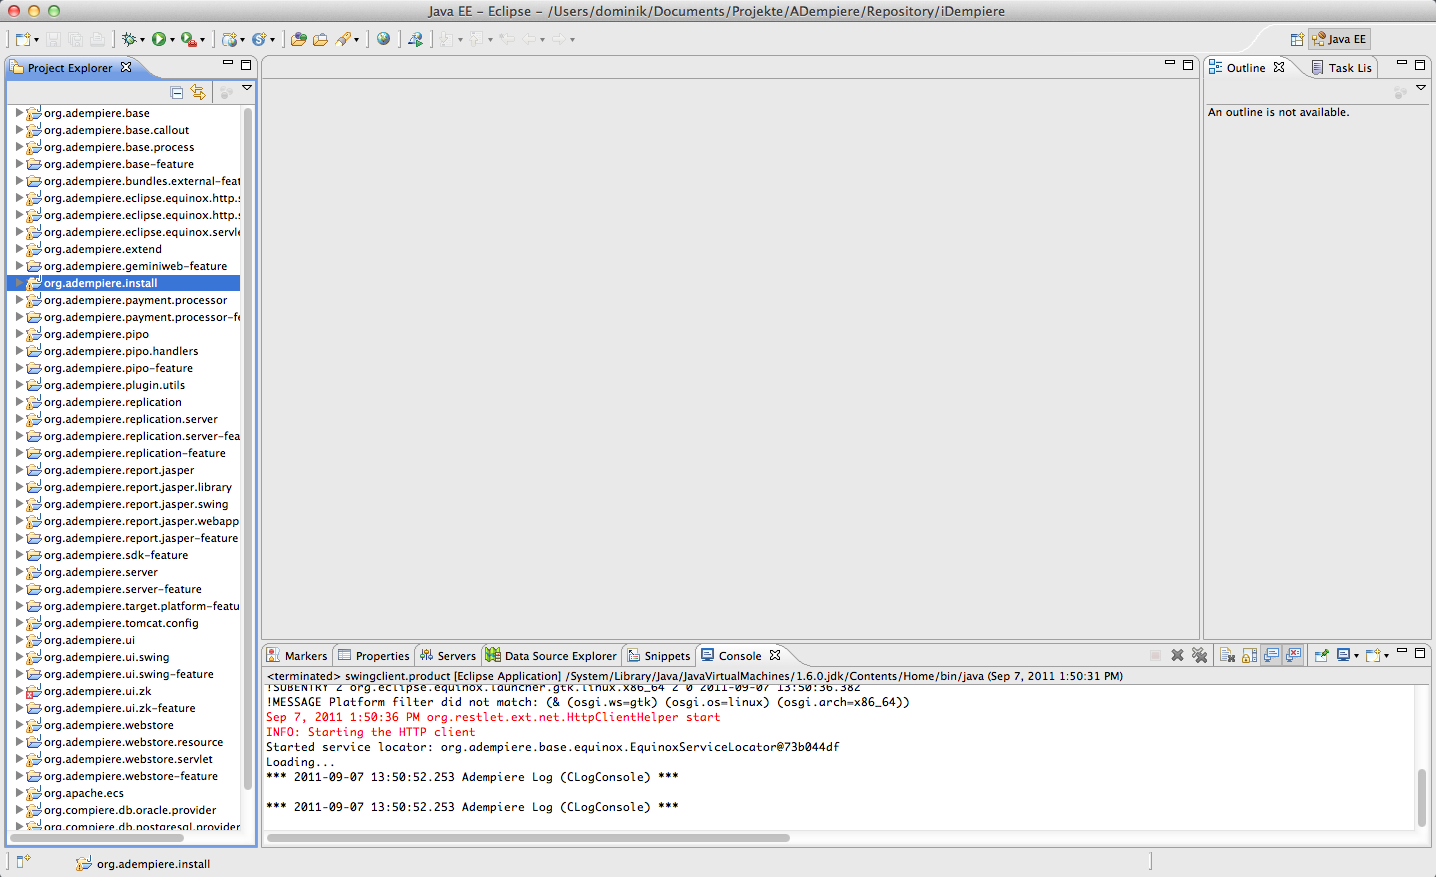Toggle Show Console When Standard Out Changes

coord(1272,655)
